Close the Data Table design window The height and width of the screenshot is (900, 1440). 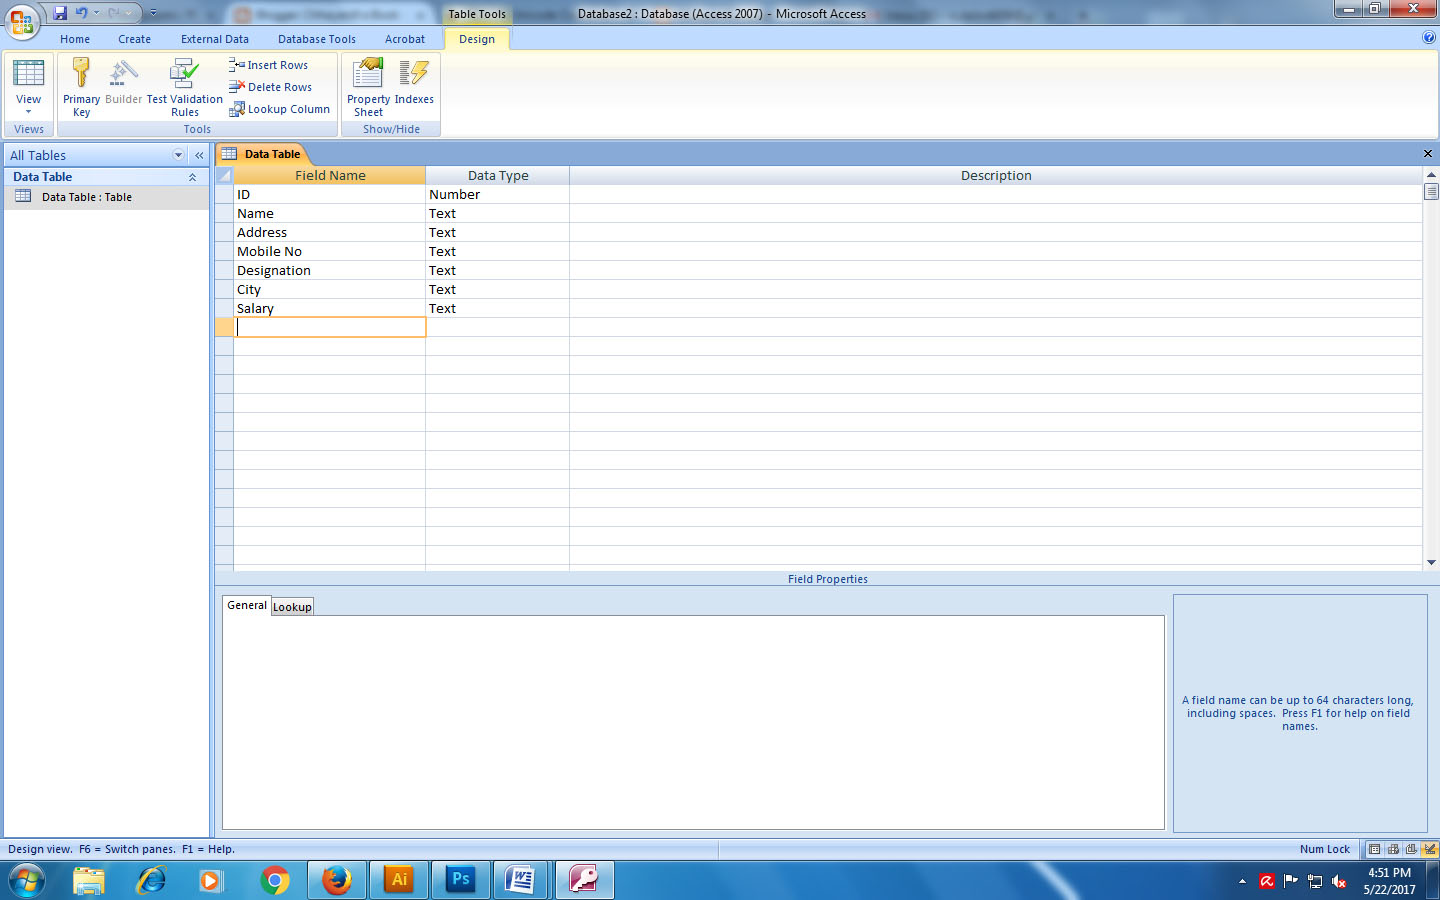coord(1428,154)
